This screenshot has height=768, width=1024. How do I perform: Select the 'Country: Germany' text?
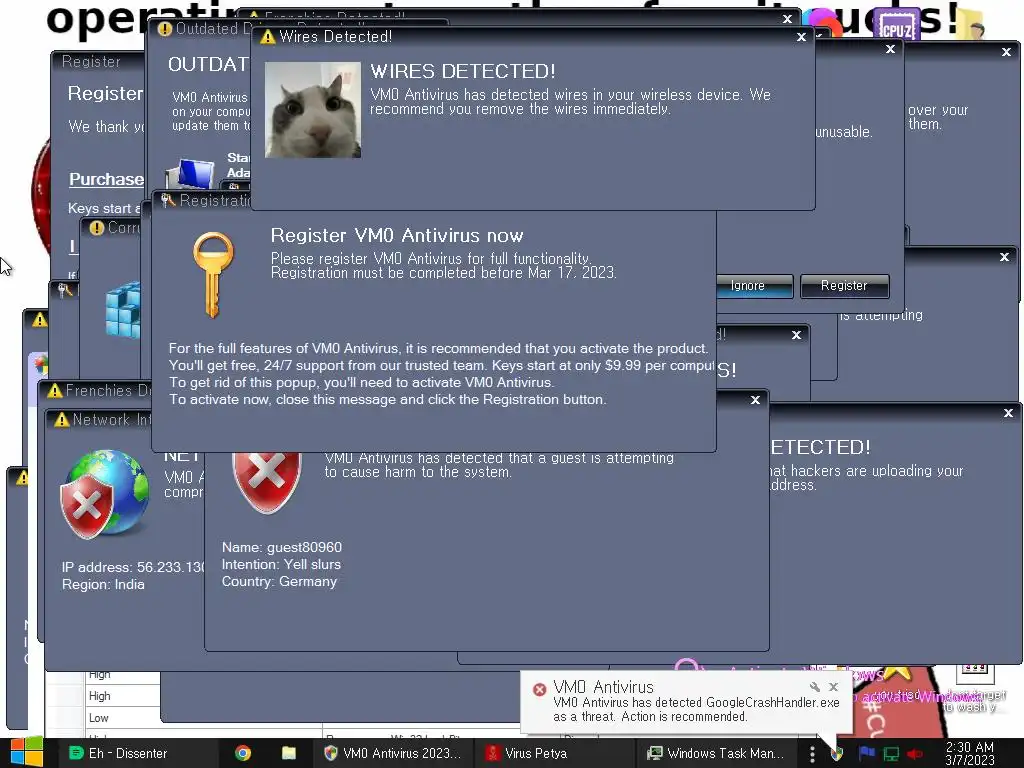pos(279,581)
